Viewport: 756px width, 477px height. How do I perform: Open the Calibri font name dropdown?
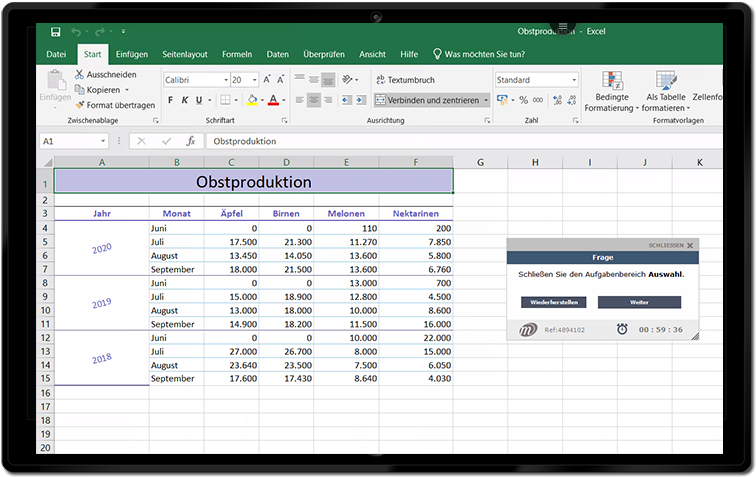[224, 80]
